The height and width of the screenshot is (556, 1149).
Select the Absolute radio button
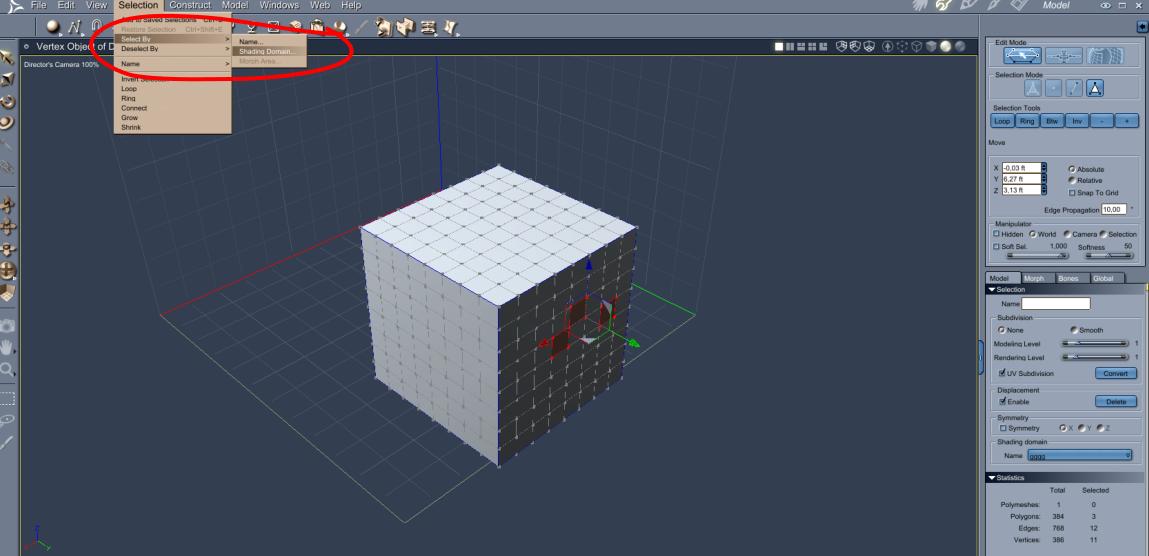(1072, 169)
